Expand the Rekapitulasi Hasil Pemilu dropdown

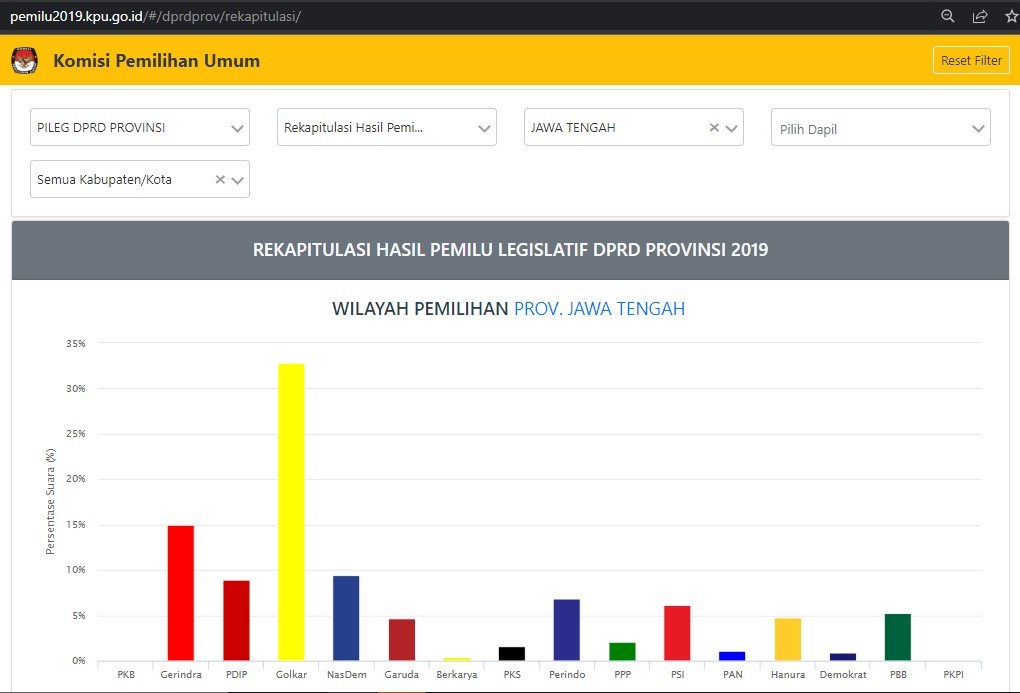click(x=484, y=128)
